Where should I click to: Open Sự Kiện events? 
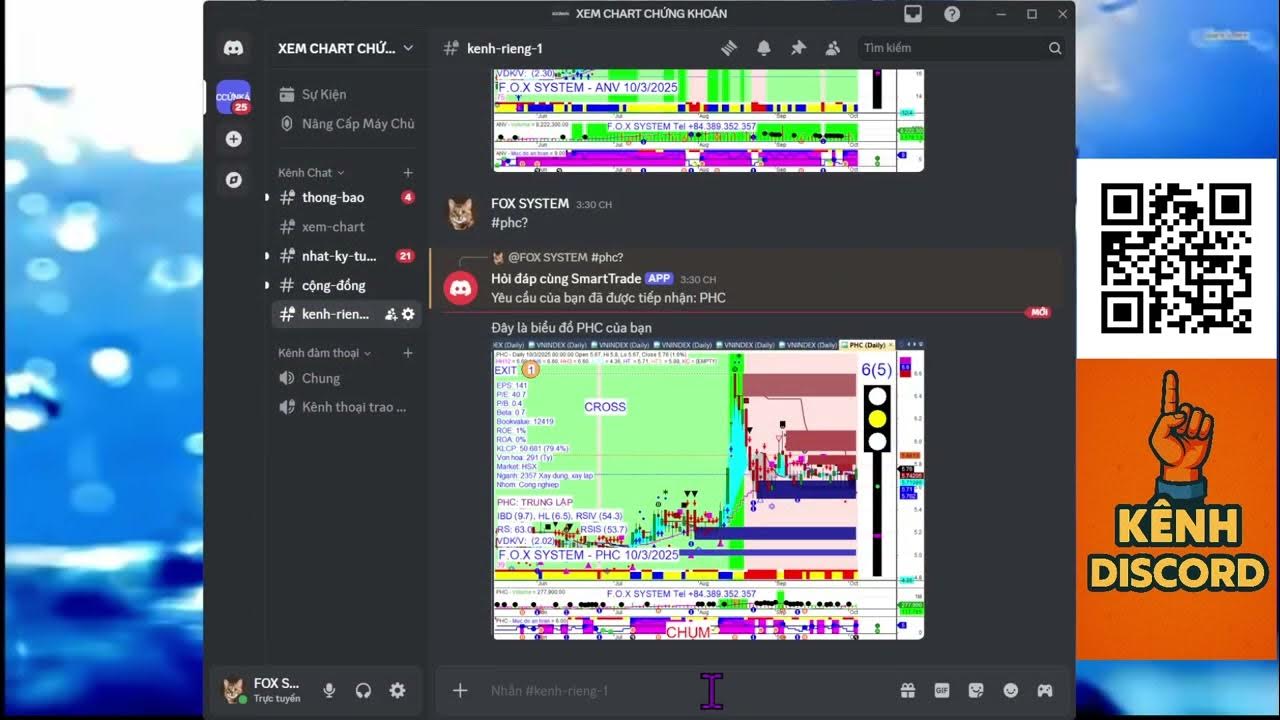345,94
